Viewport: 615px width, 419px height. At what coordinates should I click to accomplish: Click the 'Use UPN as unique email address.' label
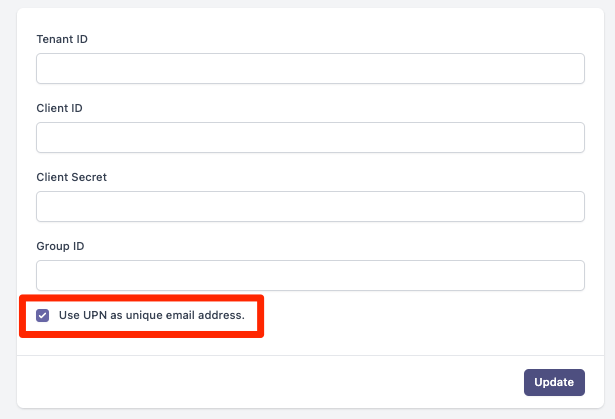click(x=152, y=315)
